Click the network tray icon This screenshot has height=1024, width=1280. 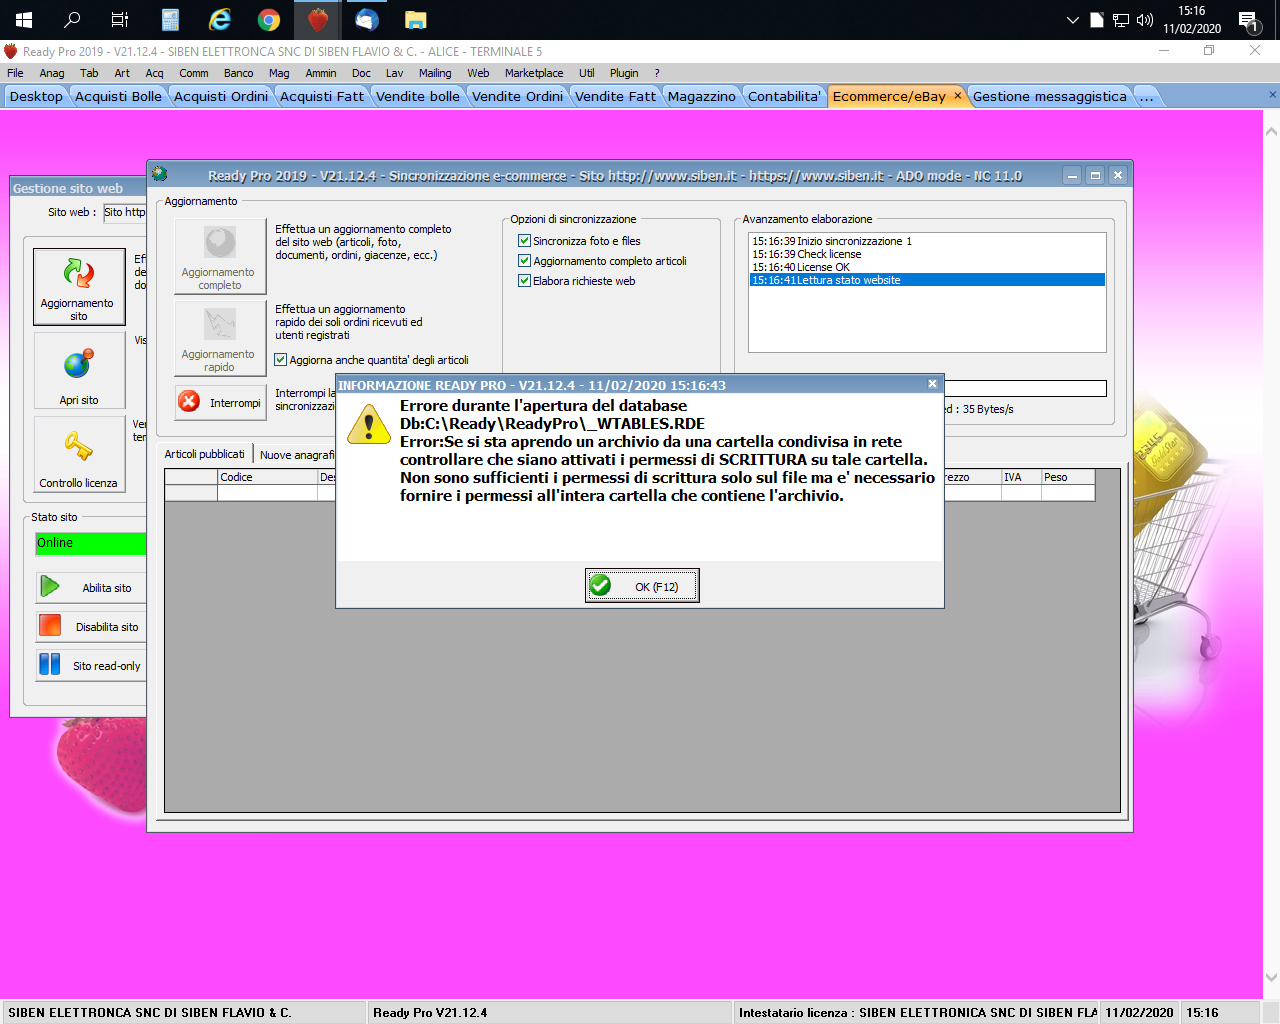pyautogui.click(x=1121, y=20)
